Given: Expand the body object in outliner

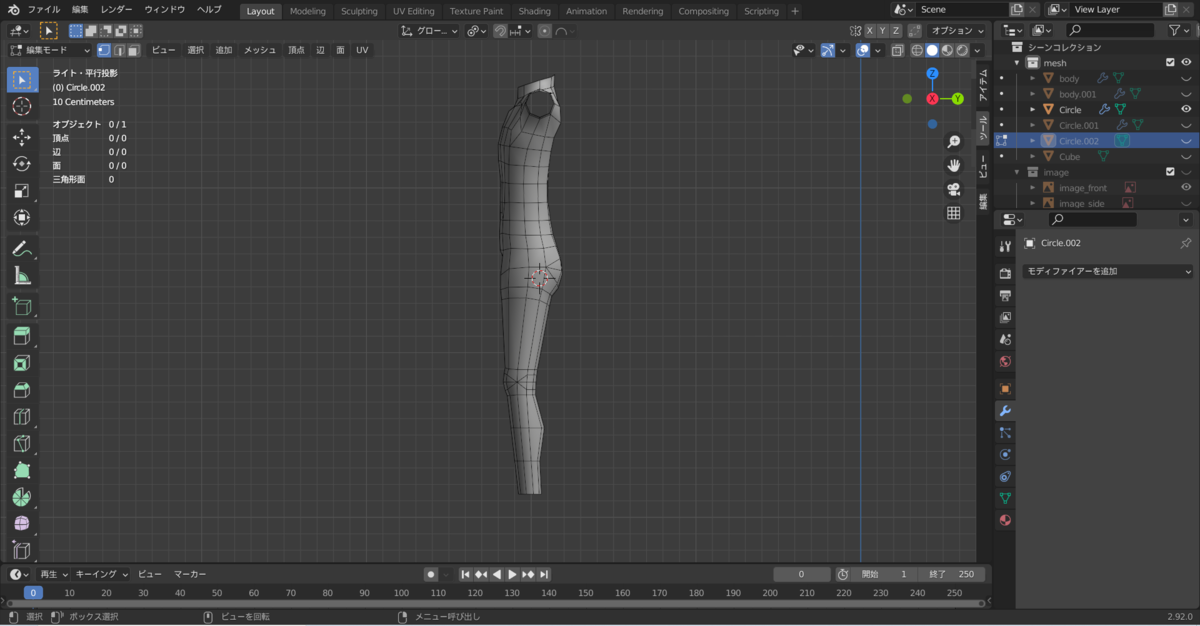Looking at the screenshot, I should click(x=1033, y=78).
